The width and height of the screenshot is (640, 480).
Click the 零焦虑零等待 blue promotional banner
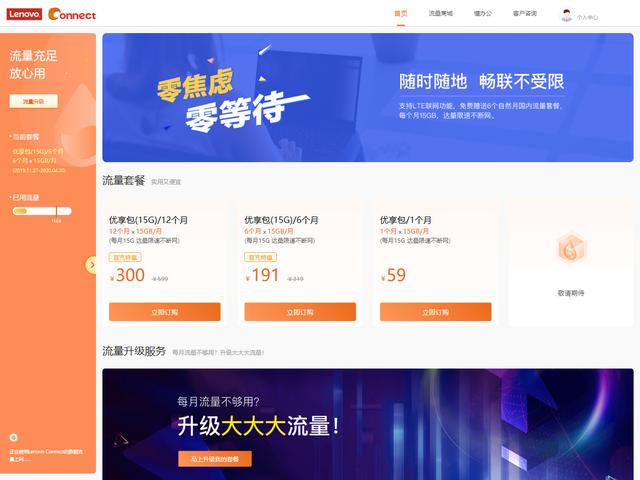click(x=368, y=98)
